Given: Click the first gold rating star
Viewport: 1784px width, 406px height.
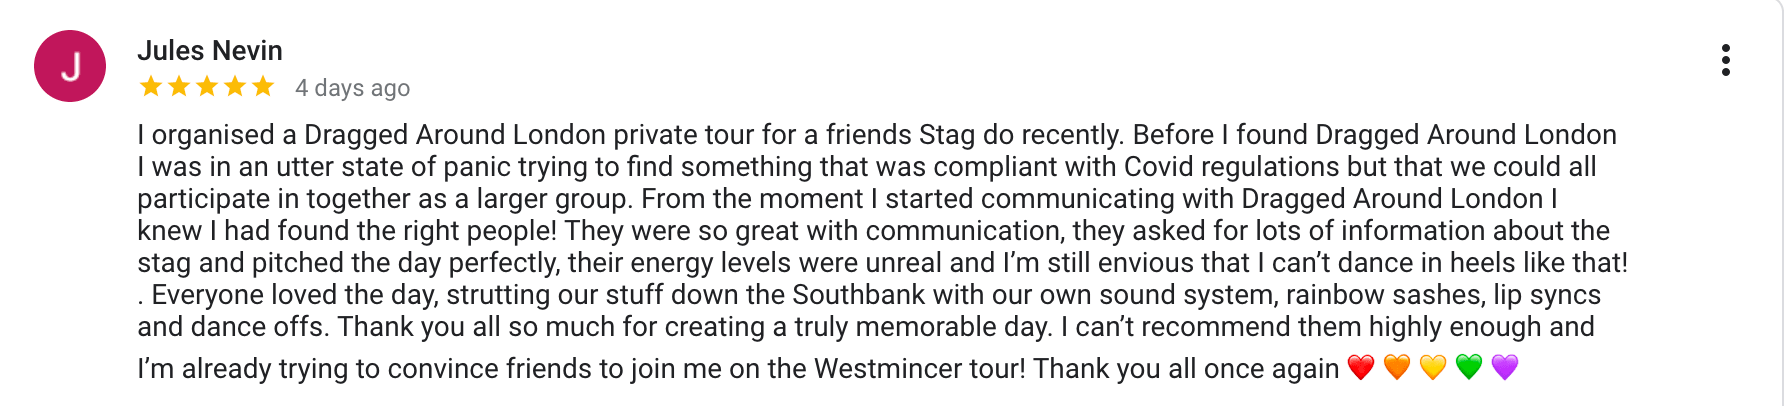Looking at the screenshot, I should pyautogui.click(x=151, y=86).
